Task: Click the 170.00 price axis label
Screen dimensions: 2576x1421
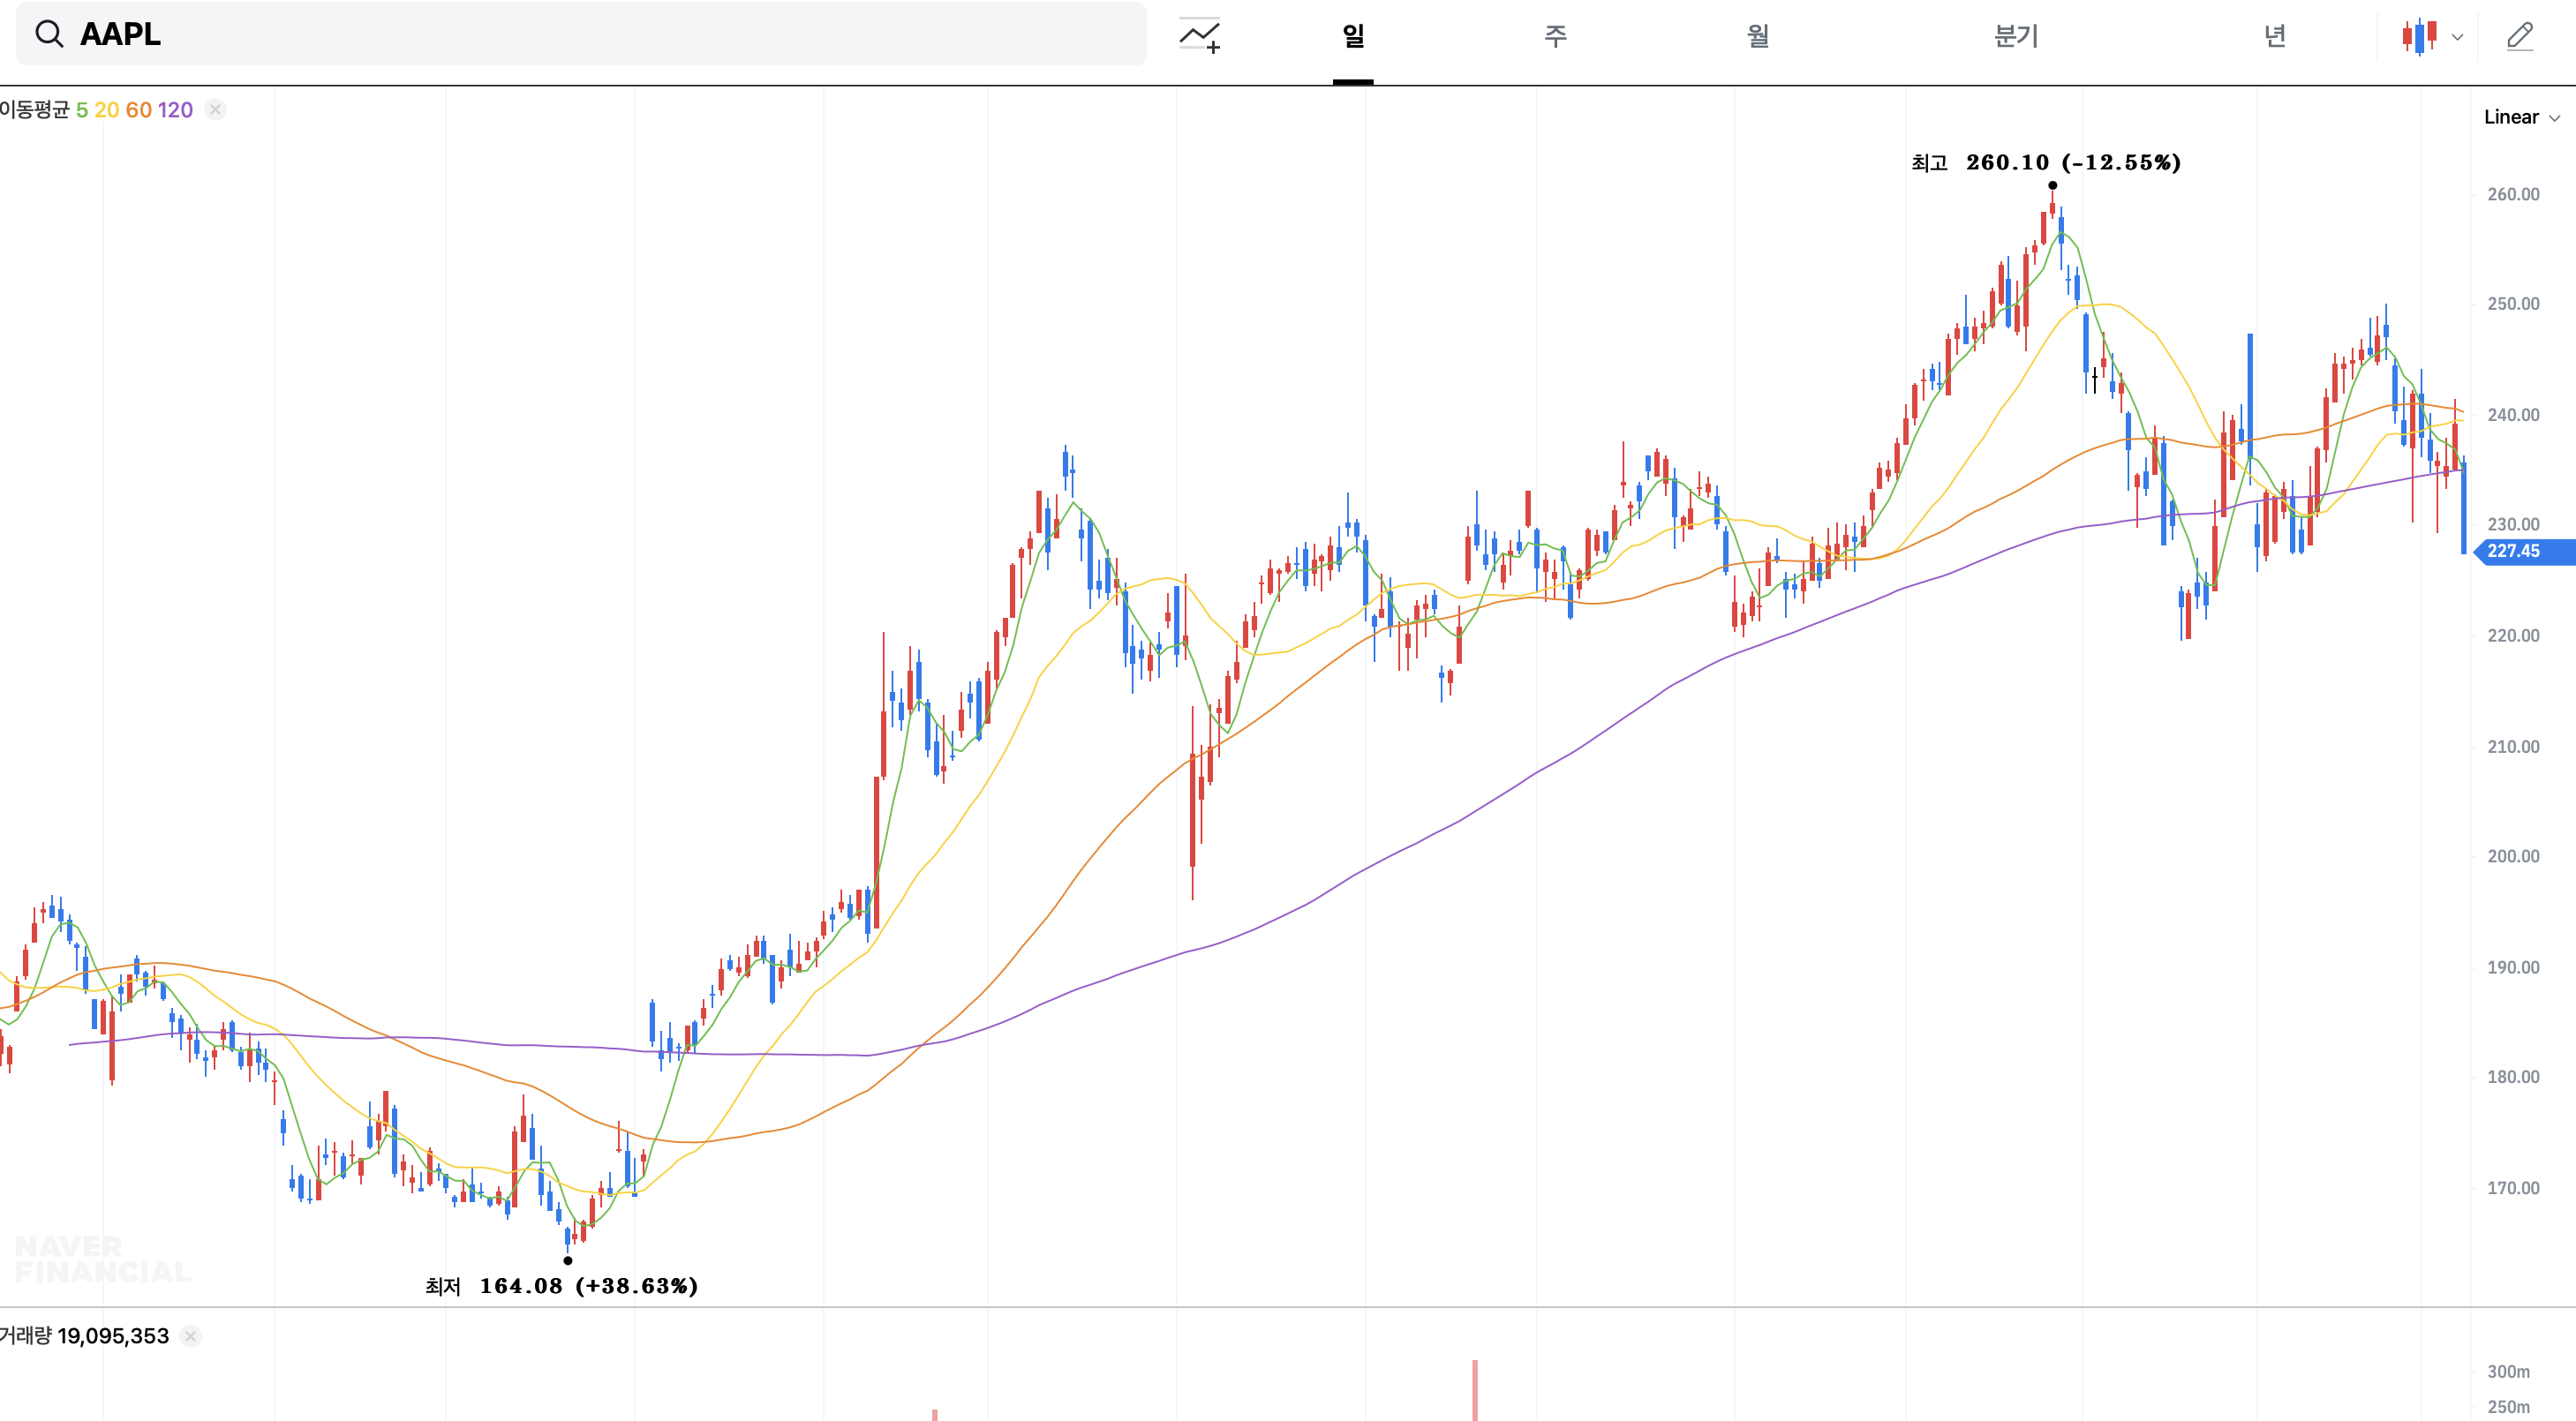Action: (x=2513, y=1188)
